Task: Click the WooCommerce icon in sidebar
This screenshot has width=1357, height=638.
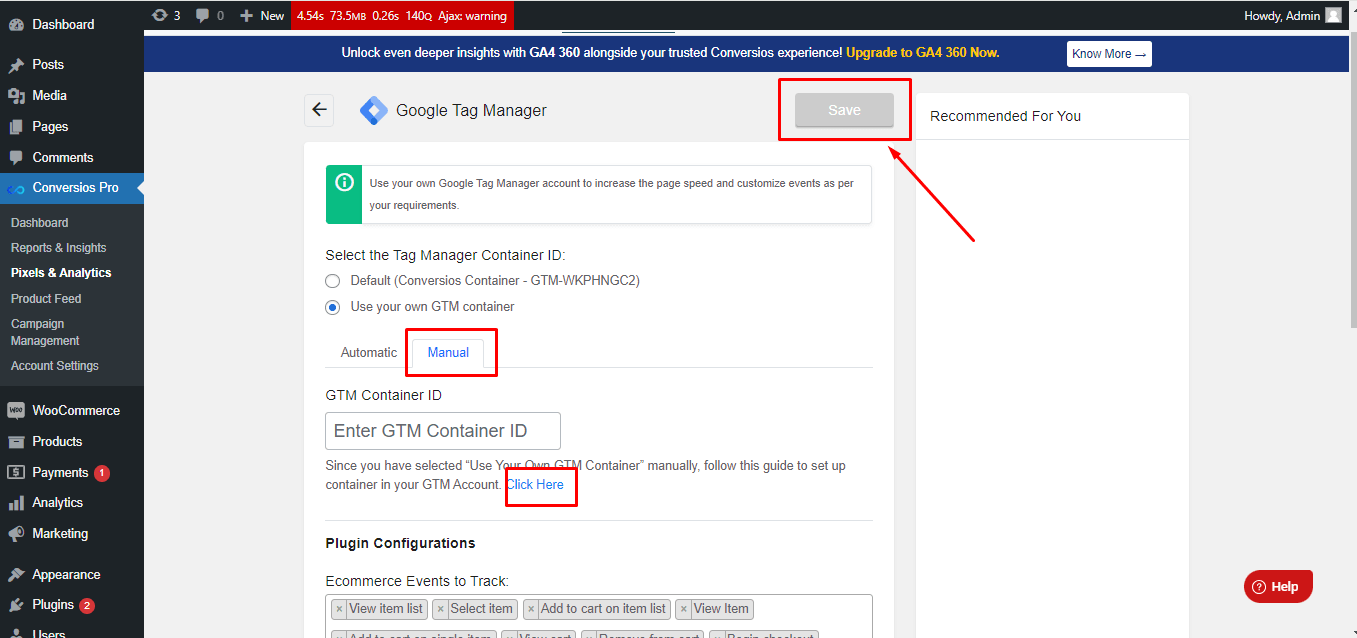Action: [16, 410]
